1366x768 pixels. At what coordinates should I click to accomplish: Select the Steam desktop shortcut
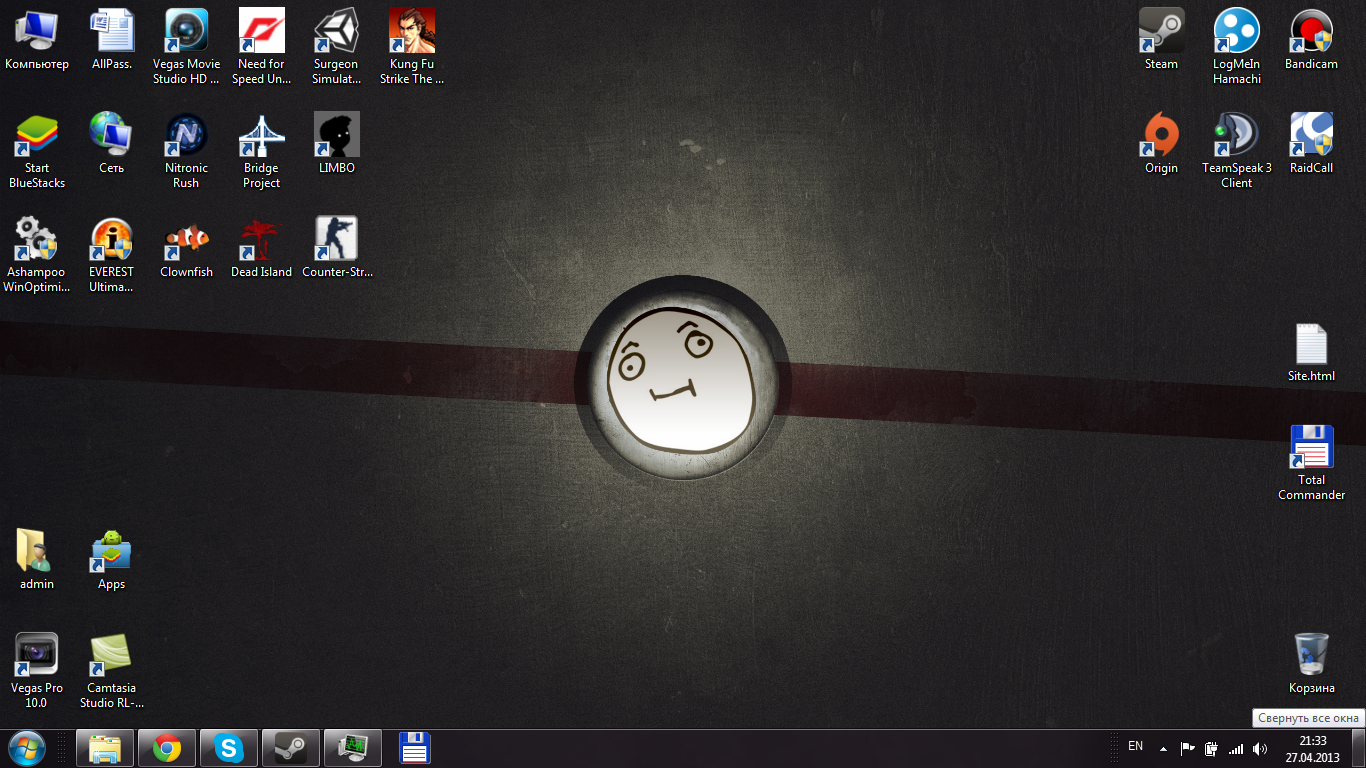click(1162, 40)
